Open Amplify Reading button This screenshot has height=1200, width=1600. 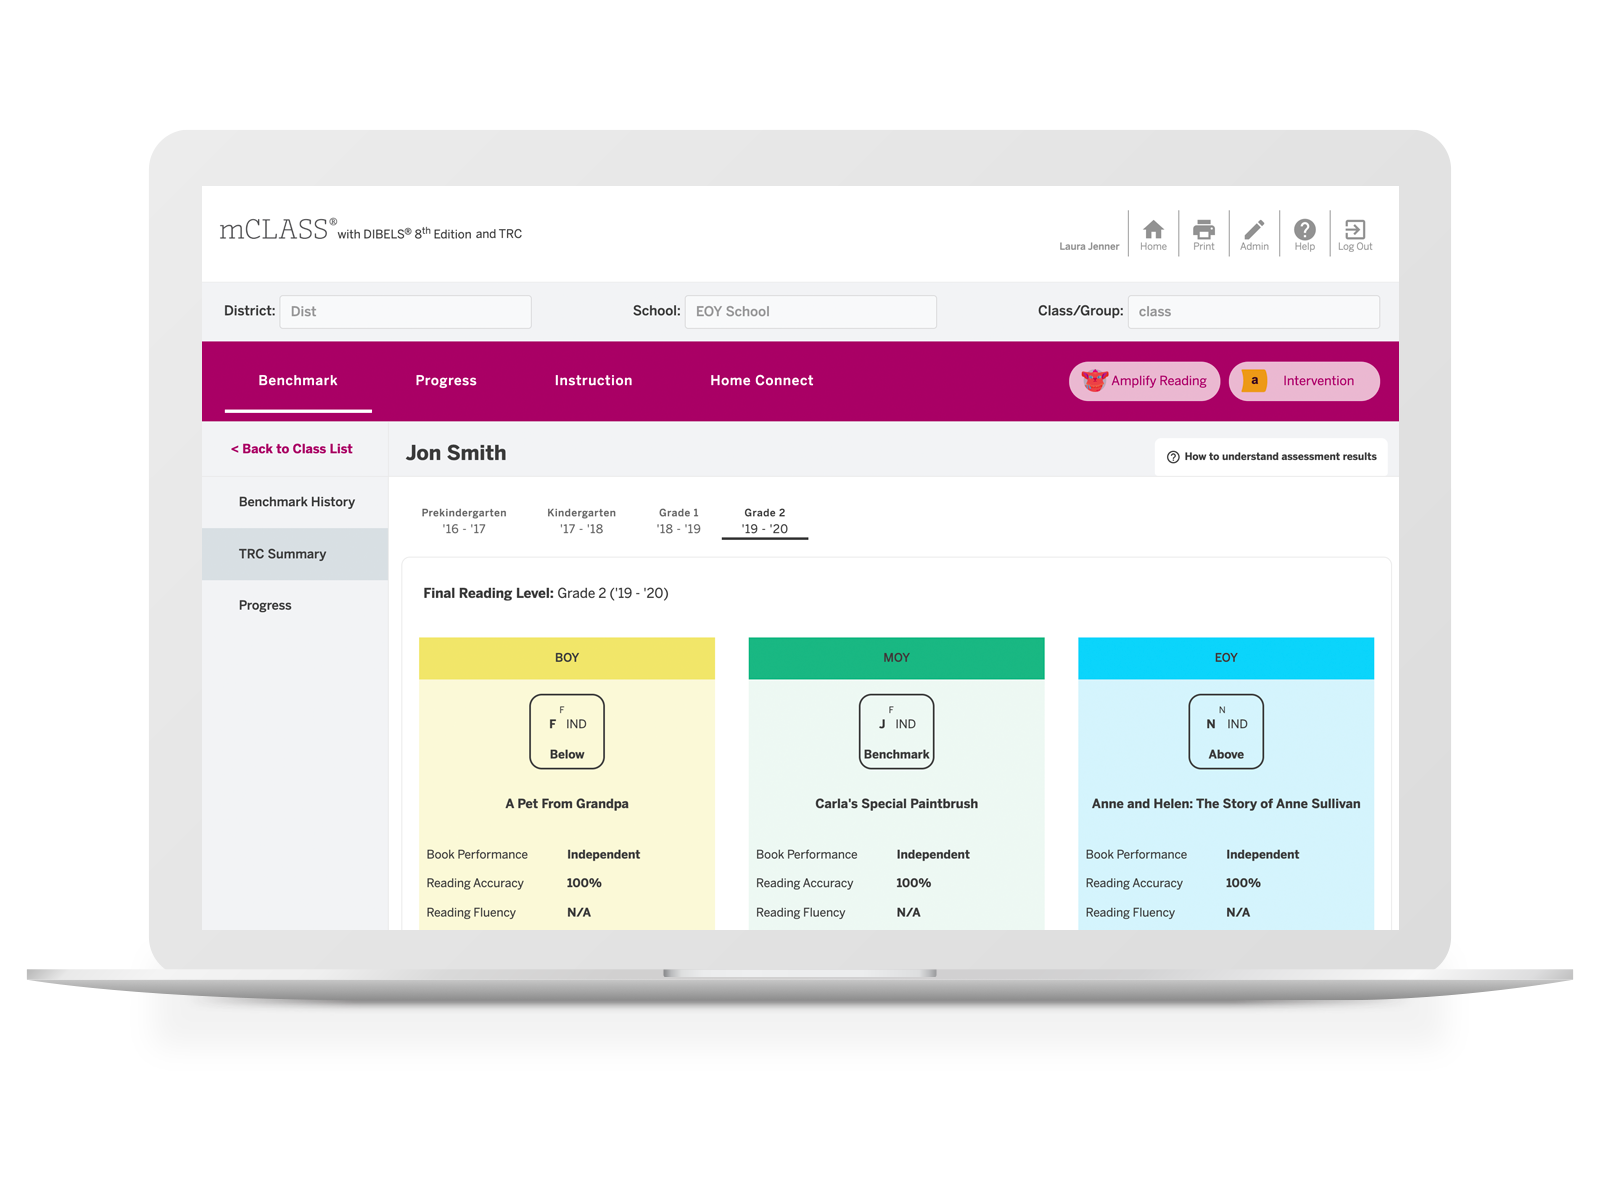pos(1144,381)
